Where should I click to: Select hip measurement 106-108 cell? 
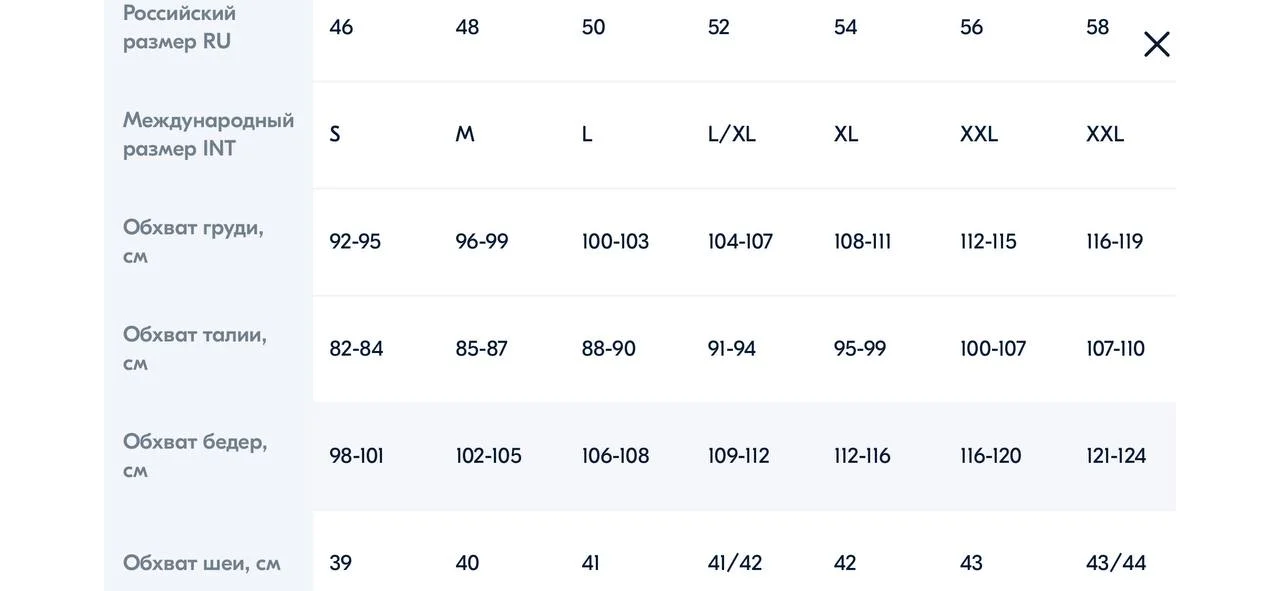click(x=615, y=456)
